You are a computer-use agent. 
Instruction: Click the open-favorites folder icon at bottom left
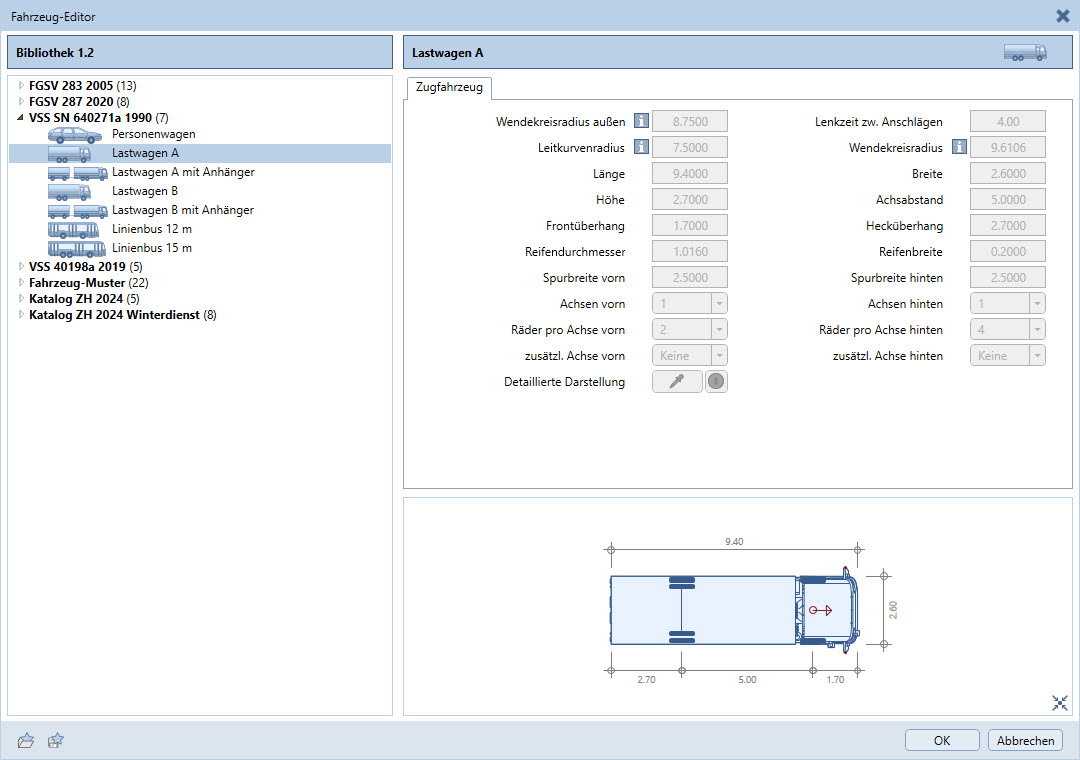pos(27,741)
